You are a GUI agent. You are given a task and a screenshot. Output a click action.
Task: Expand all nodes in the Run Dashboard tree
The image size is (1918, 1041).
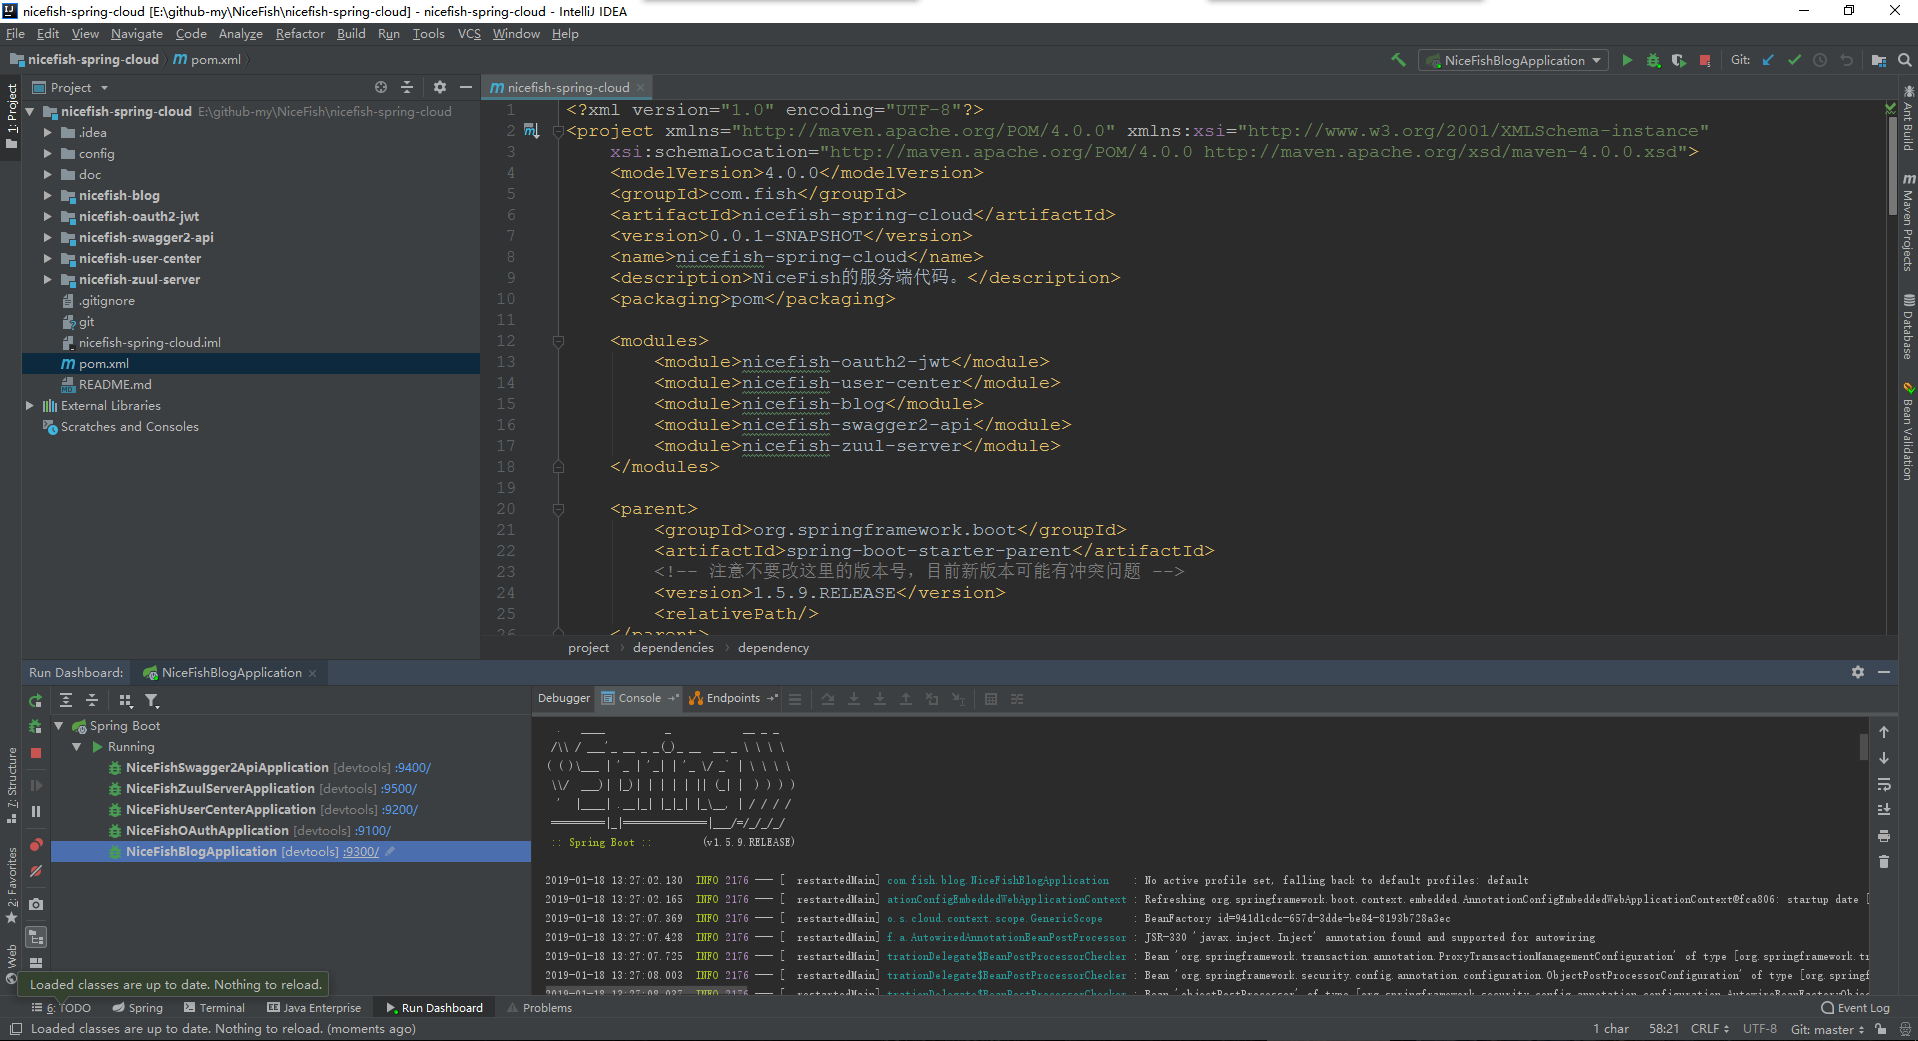tap(66, 701)
